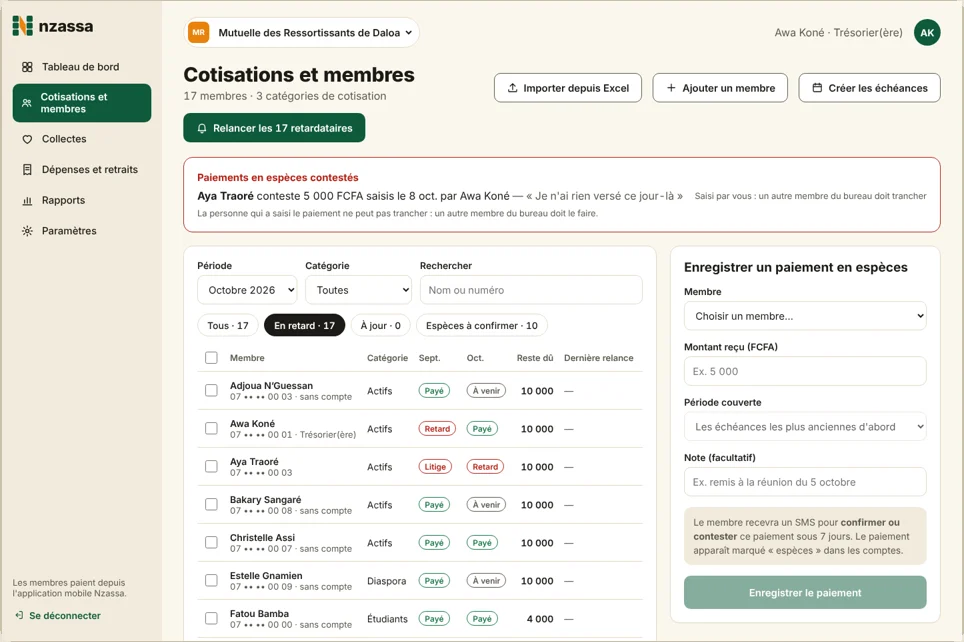Click Ajouter un membre button
The image size is (964, 642).
click(x=720, y=88)
